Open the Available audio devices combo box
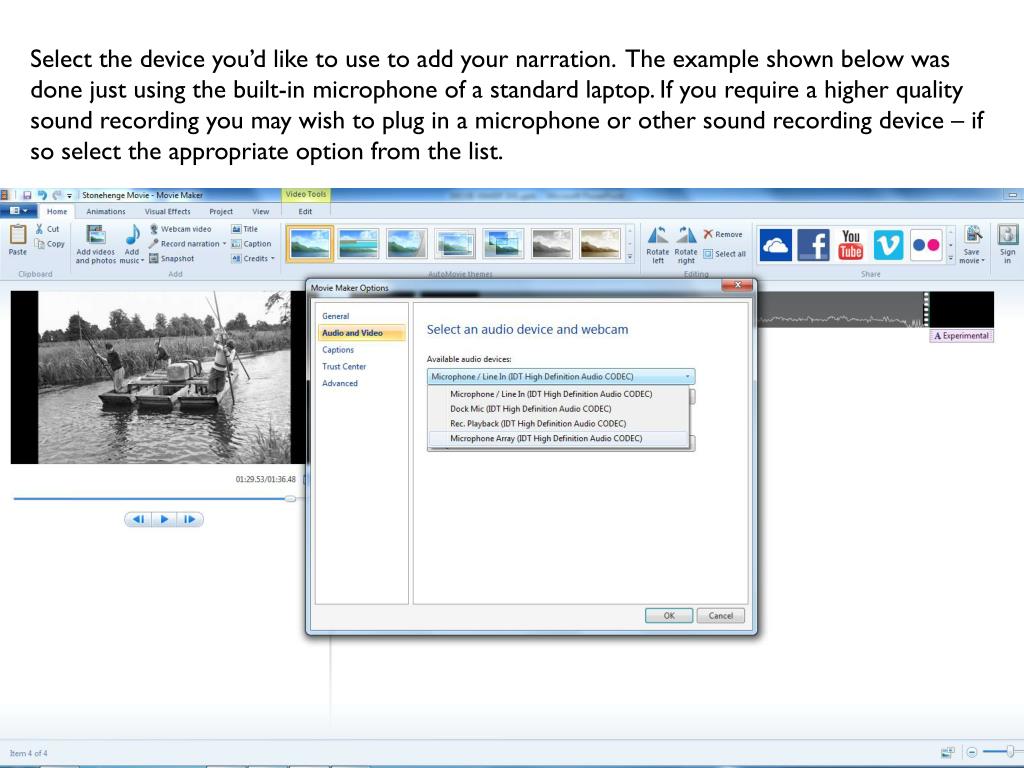The width and height of the screenshot is (1024, 768). coord(561,377)
